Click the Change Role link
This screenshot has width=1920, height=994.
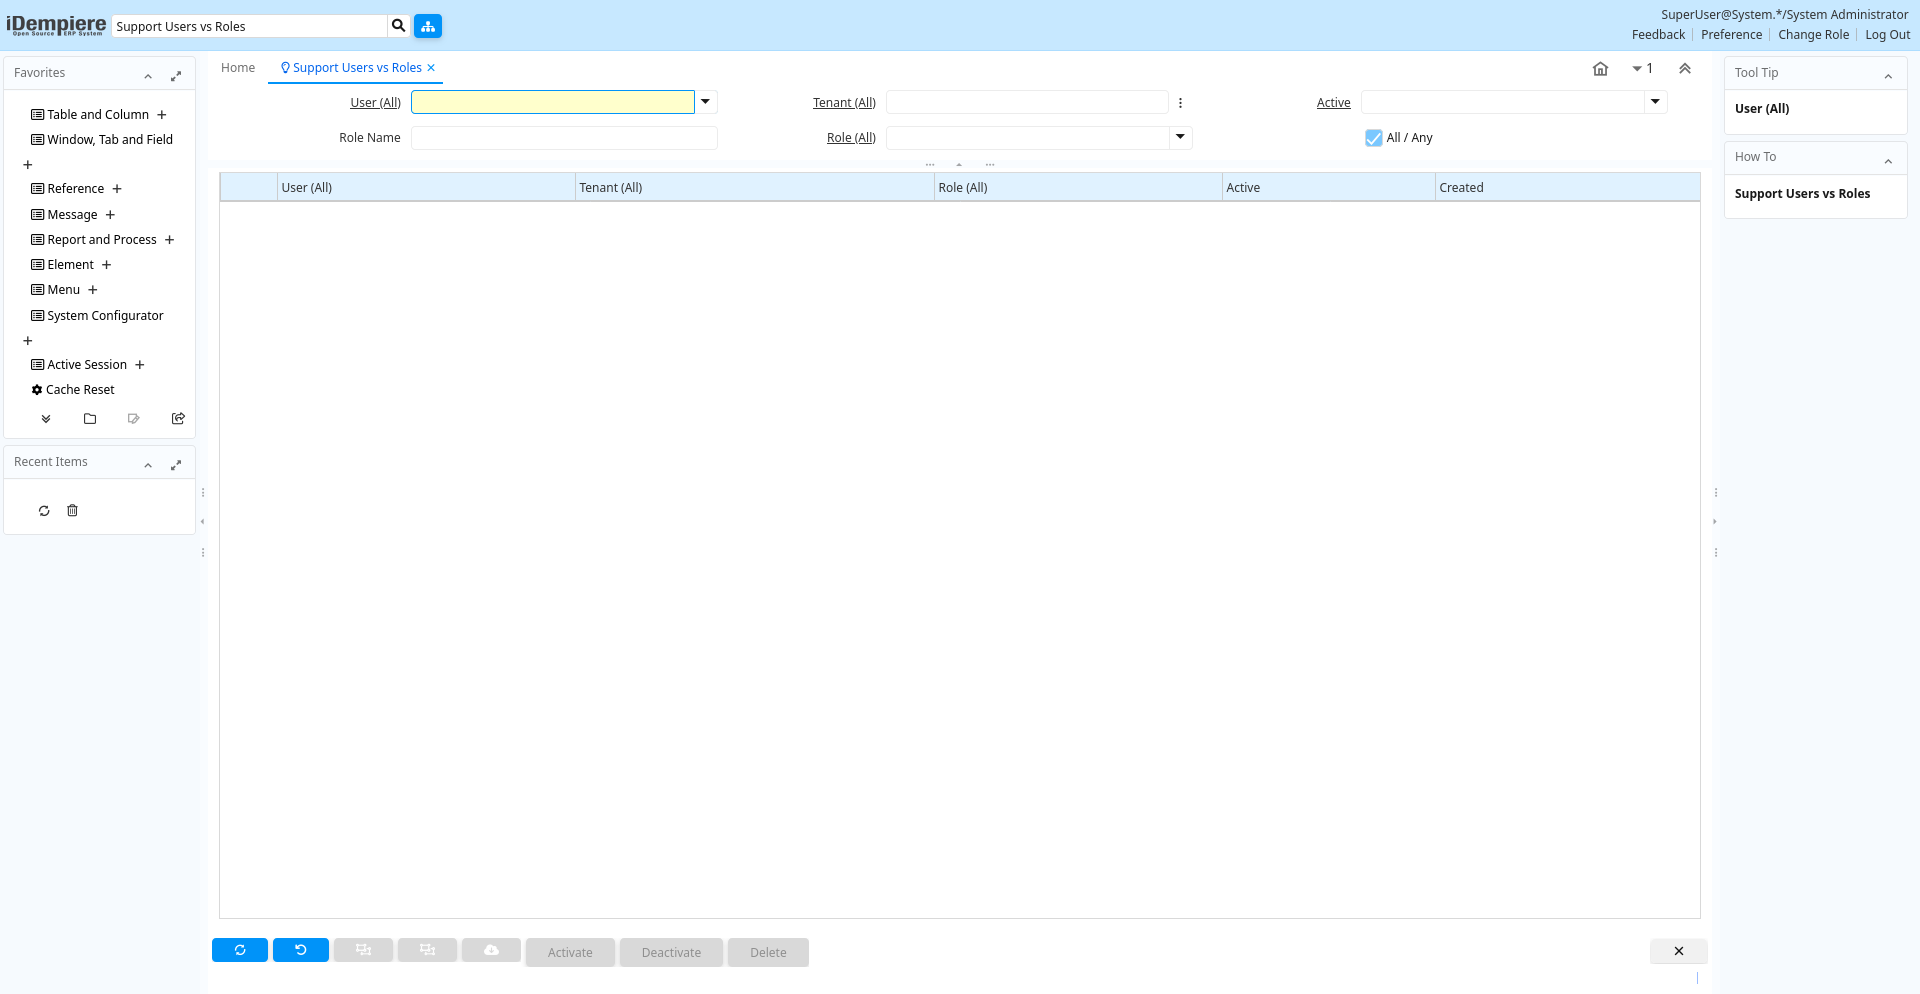(x=1813, y=35)
